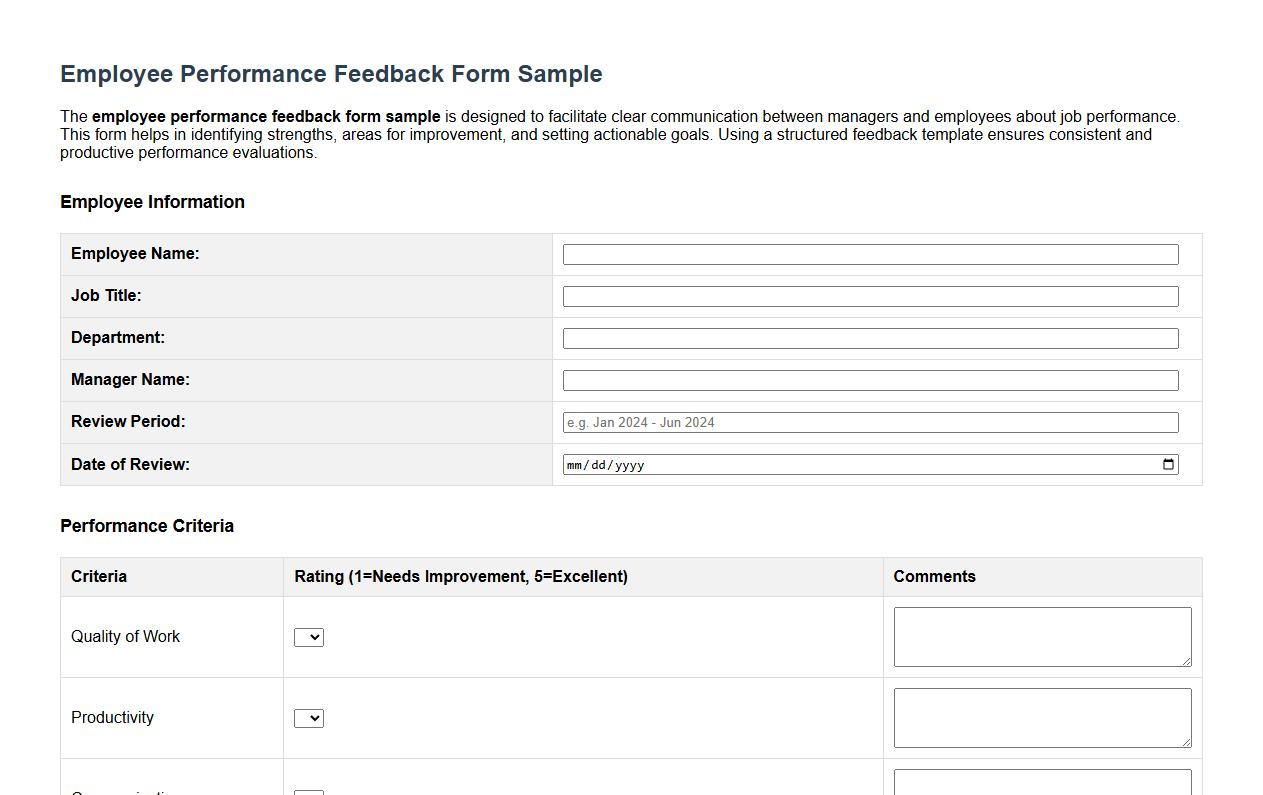Open the Productivity rating dropdown
1263x795 pixels.
(x=309, y=718)
